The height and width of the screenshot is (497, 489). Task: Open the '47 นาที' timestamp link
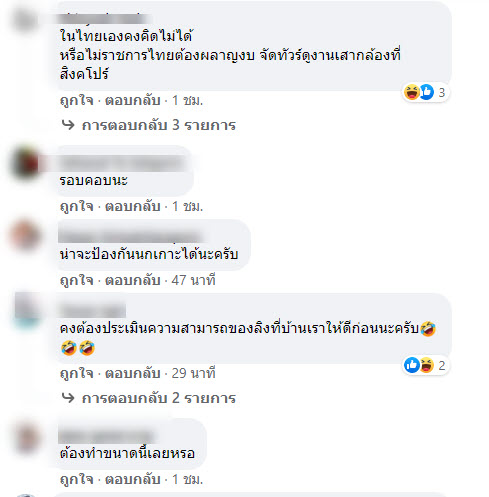click(x=193, y=280)
